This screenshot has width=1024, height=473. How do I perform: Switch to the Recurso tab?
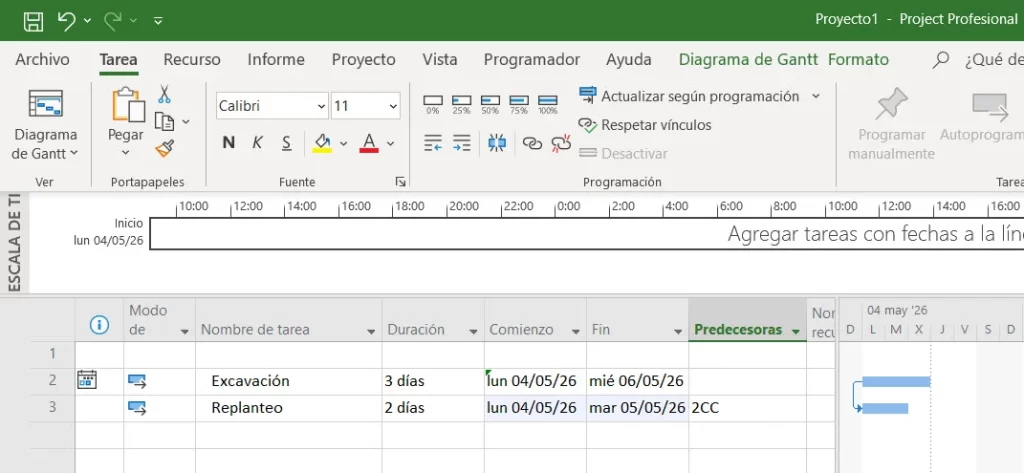(x=192, y=59)
